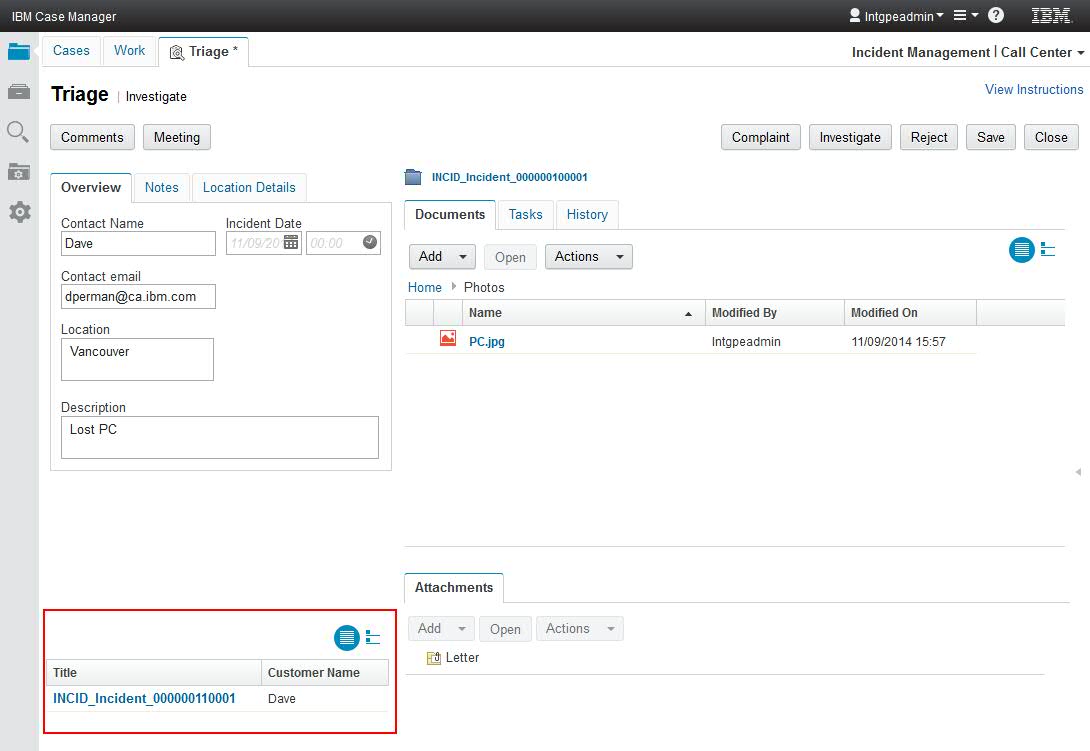The height and width of the screenshot is (751, 1090).
Task: Collapse the right side panel arrow
Action: pyautogui.click(x=1078, y=472)
